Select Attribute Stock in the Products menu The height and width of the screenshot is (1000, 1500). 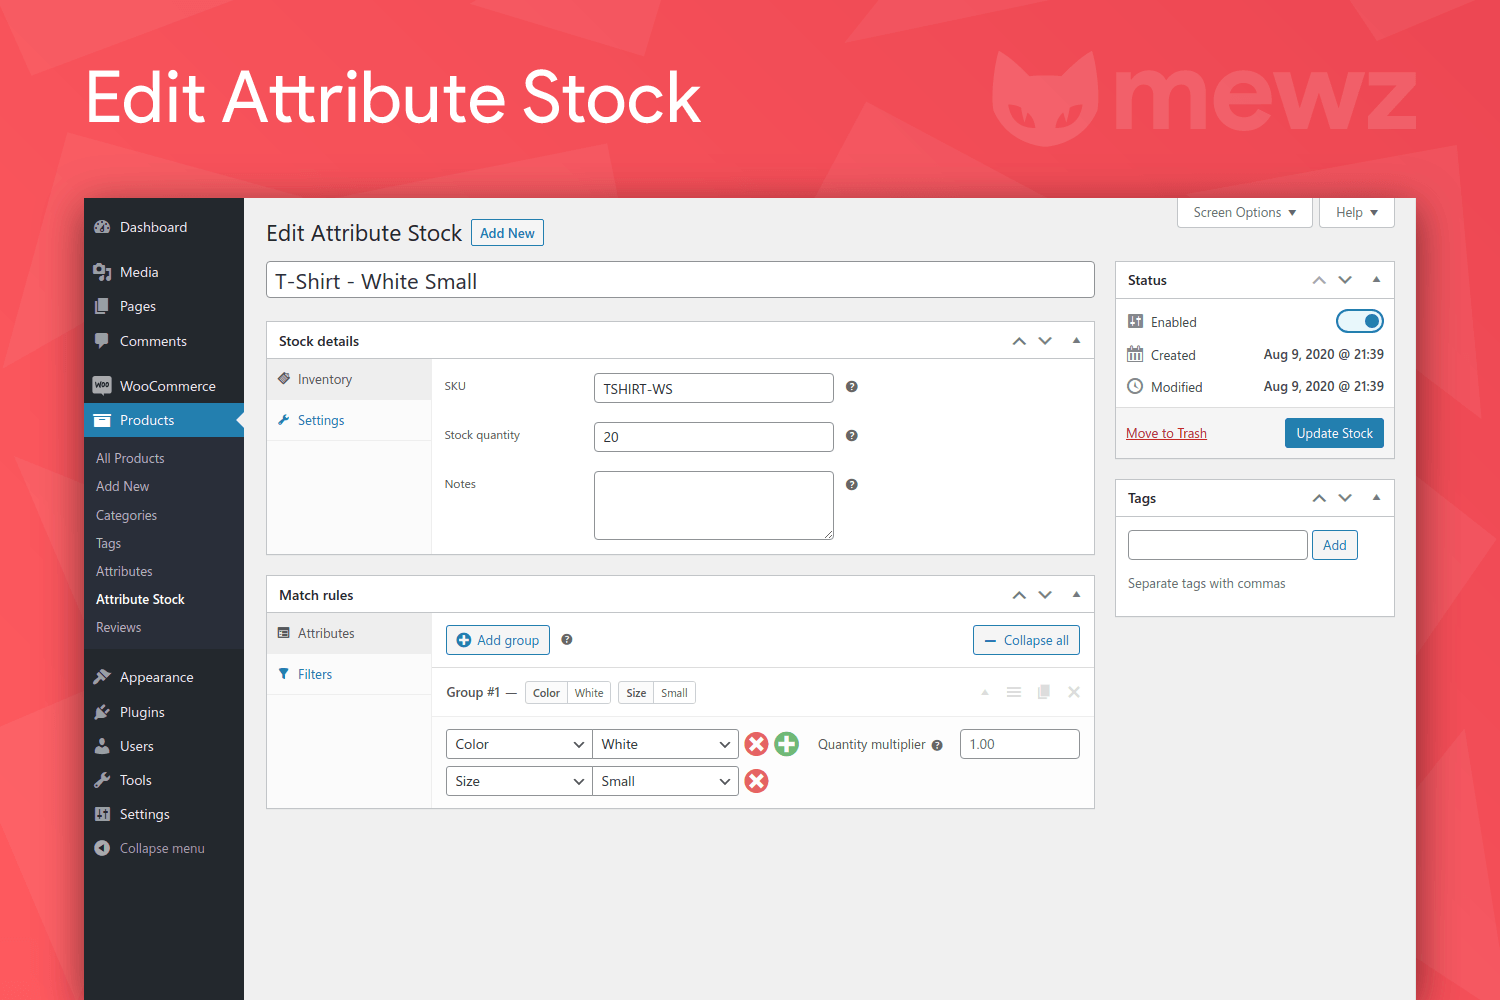point(140,599)
